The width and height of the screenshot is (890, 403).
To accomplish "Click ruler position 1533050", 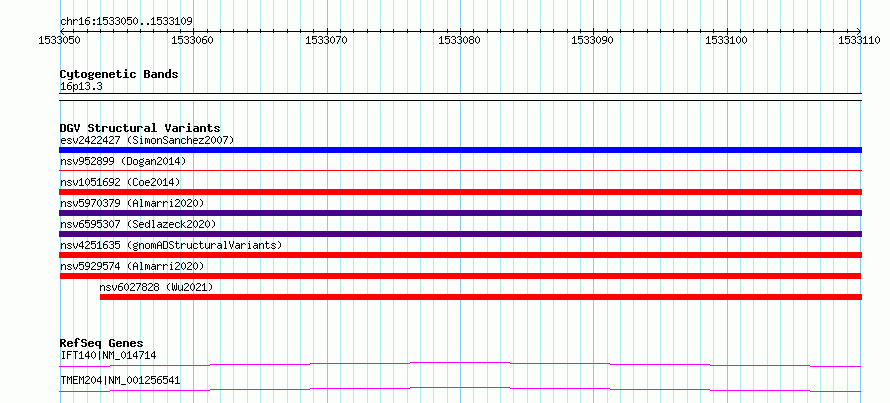I will 60,40.
